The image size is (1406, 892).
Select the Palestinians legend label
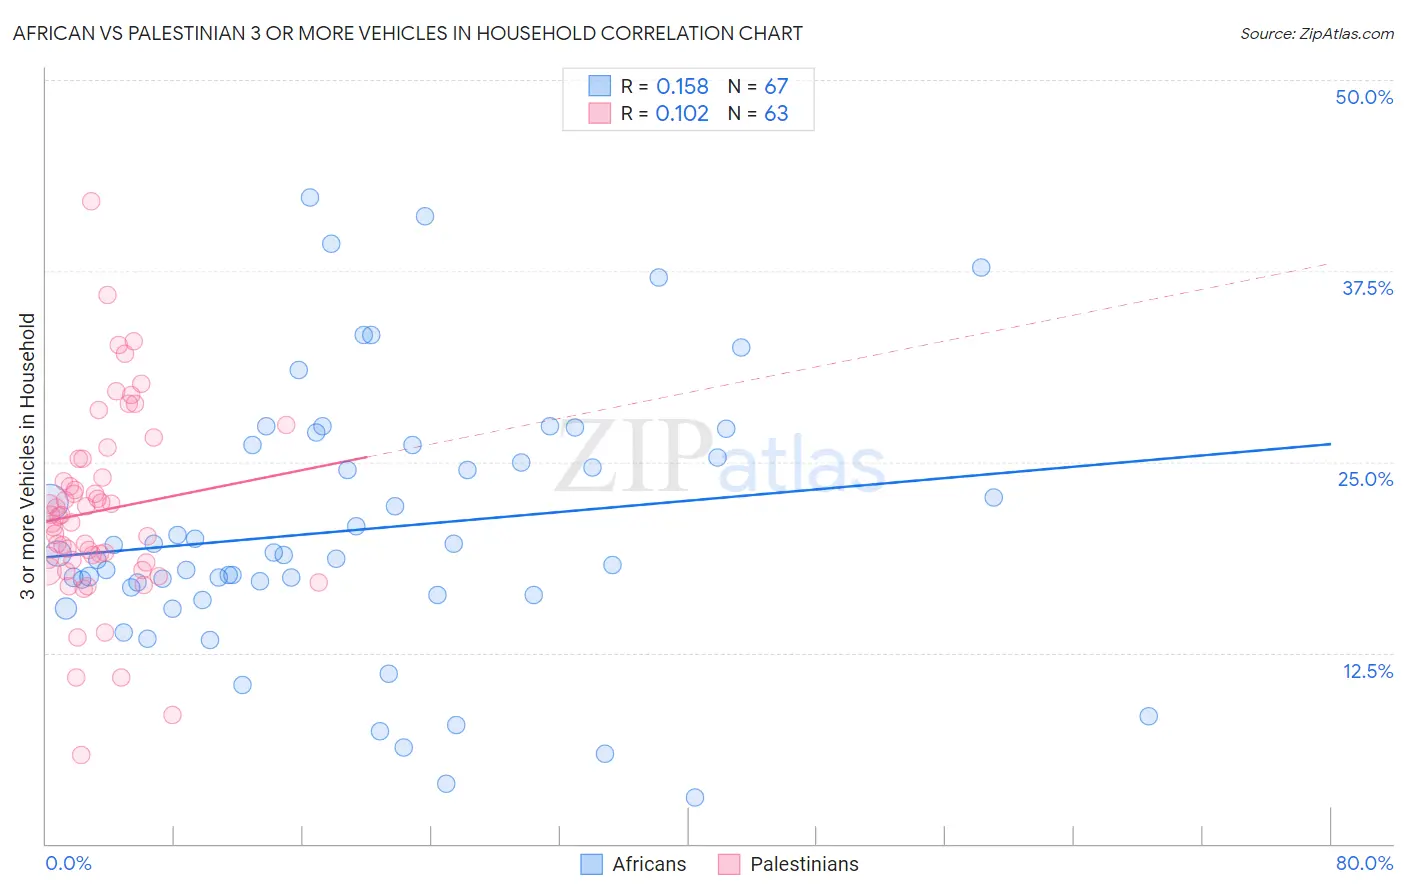click(804, 864)
